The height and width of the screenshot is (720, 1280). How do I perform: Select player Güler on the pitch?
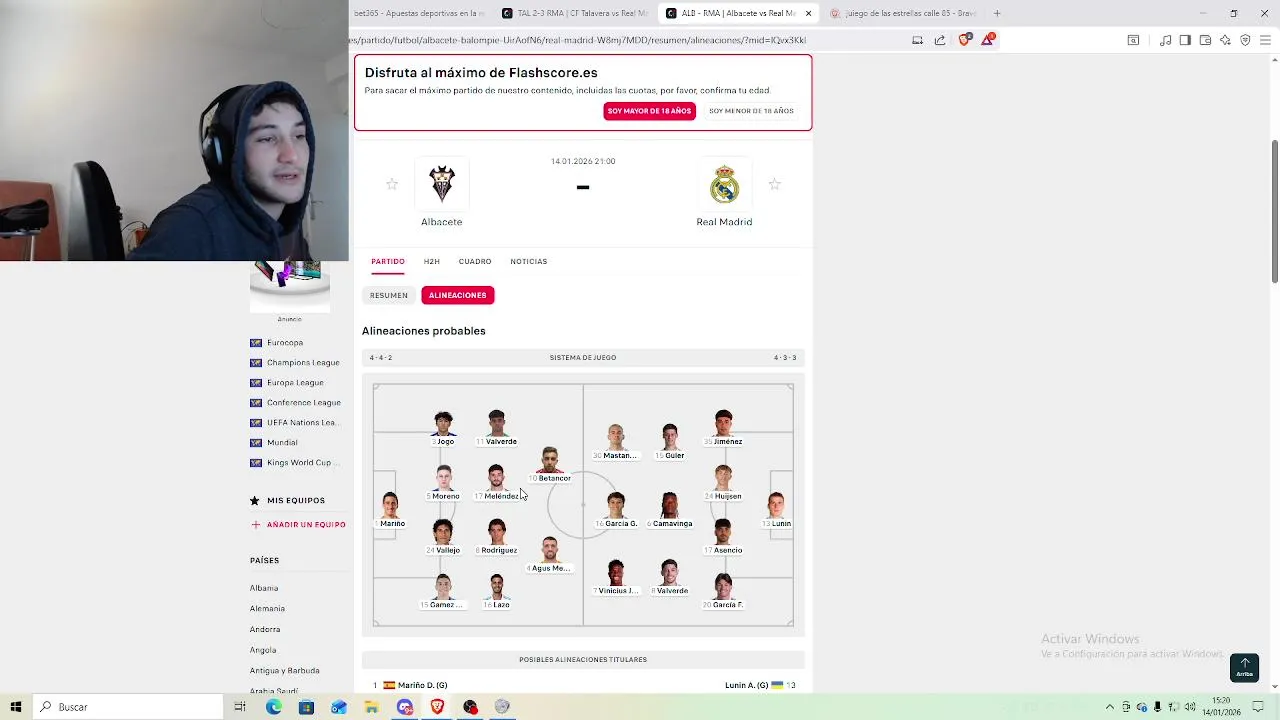[669, 442]
